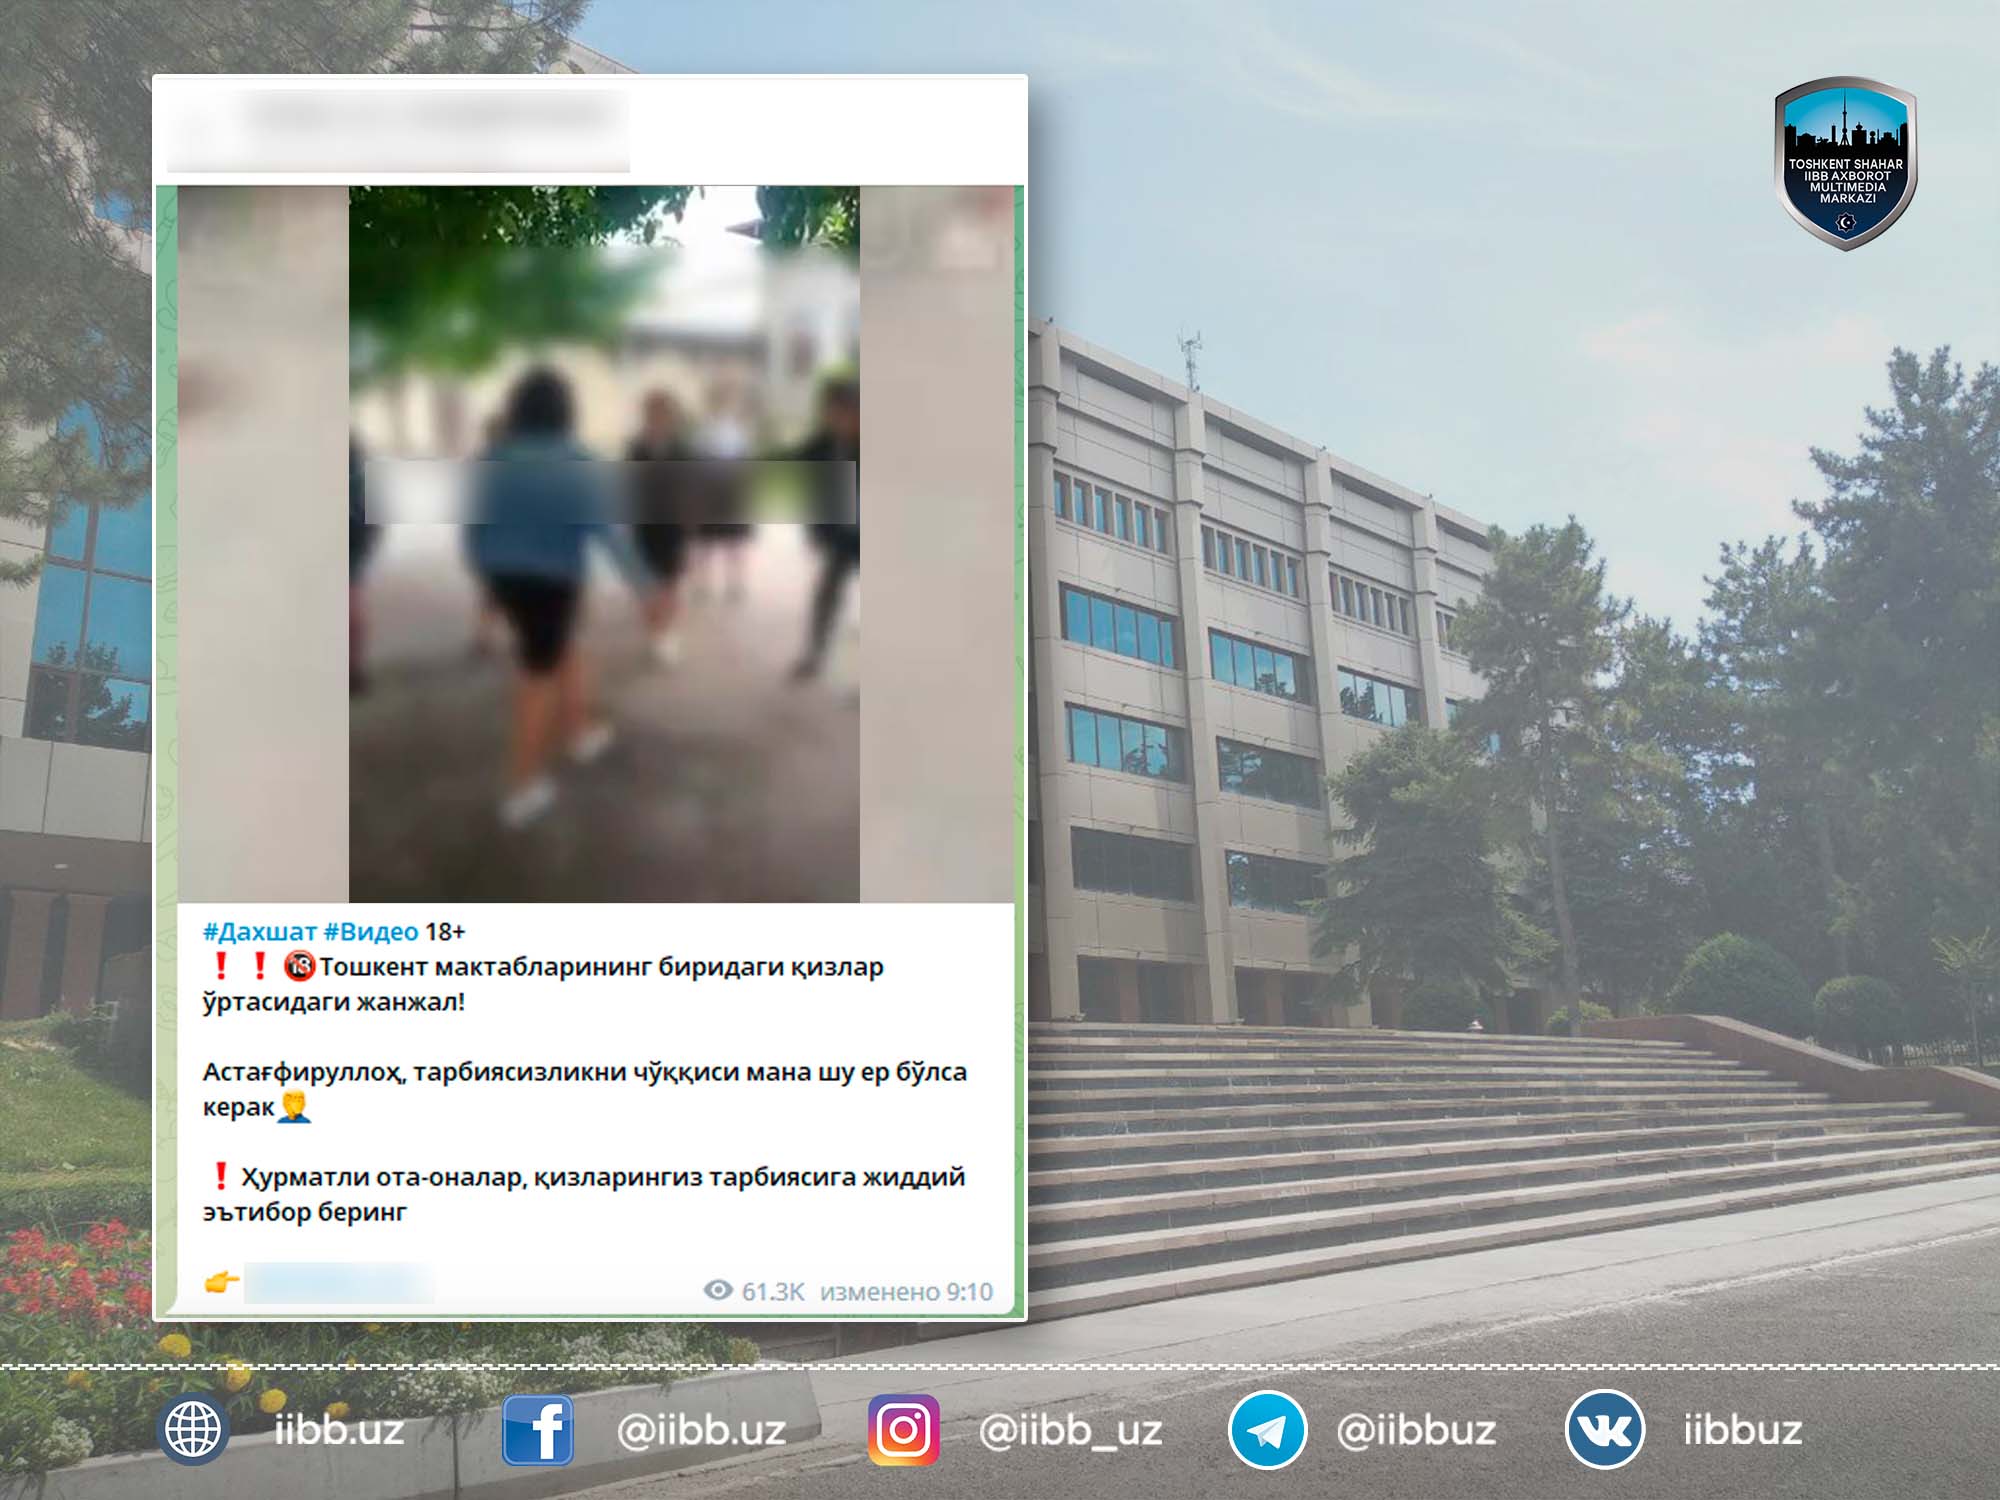Click the pointing hand emoji
The width and height of the screenshot is (2000, 1500).
coord(221,1281)
